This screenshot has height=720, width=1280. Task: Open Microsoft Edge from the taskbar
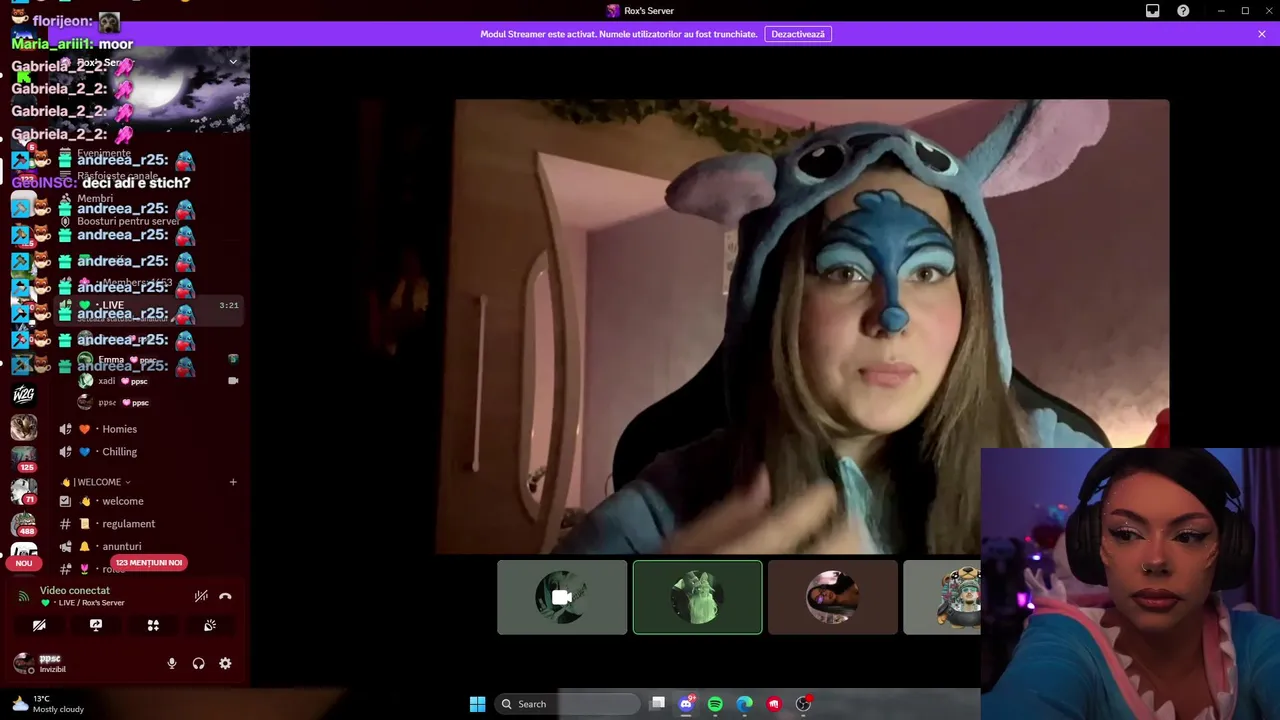pos(744,704)
